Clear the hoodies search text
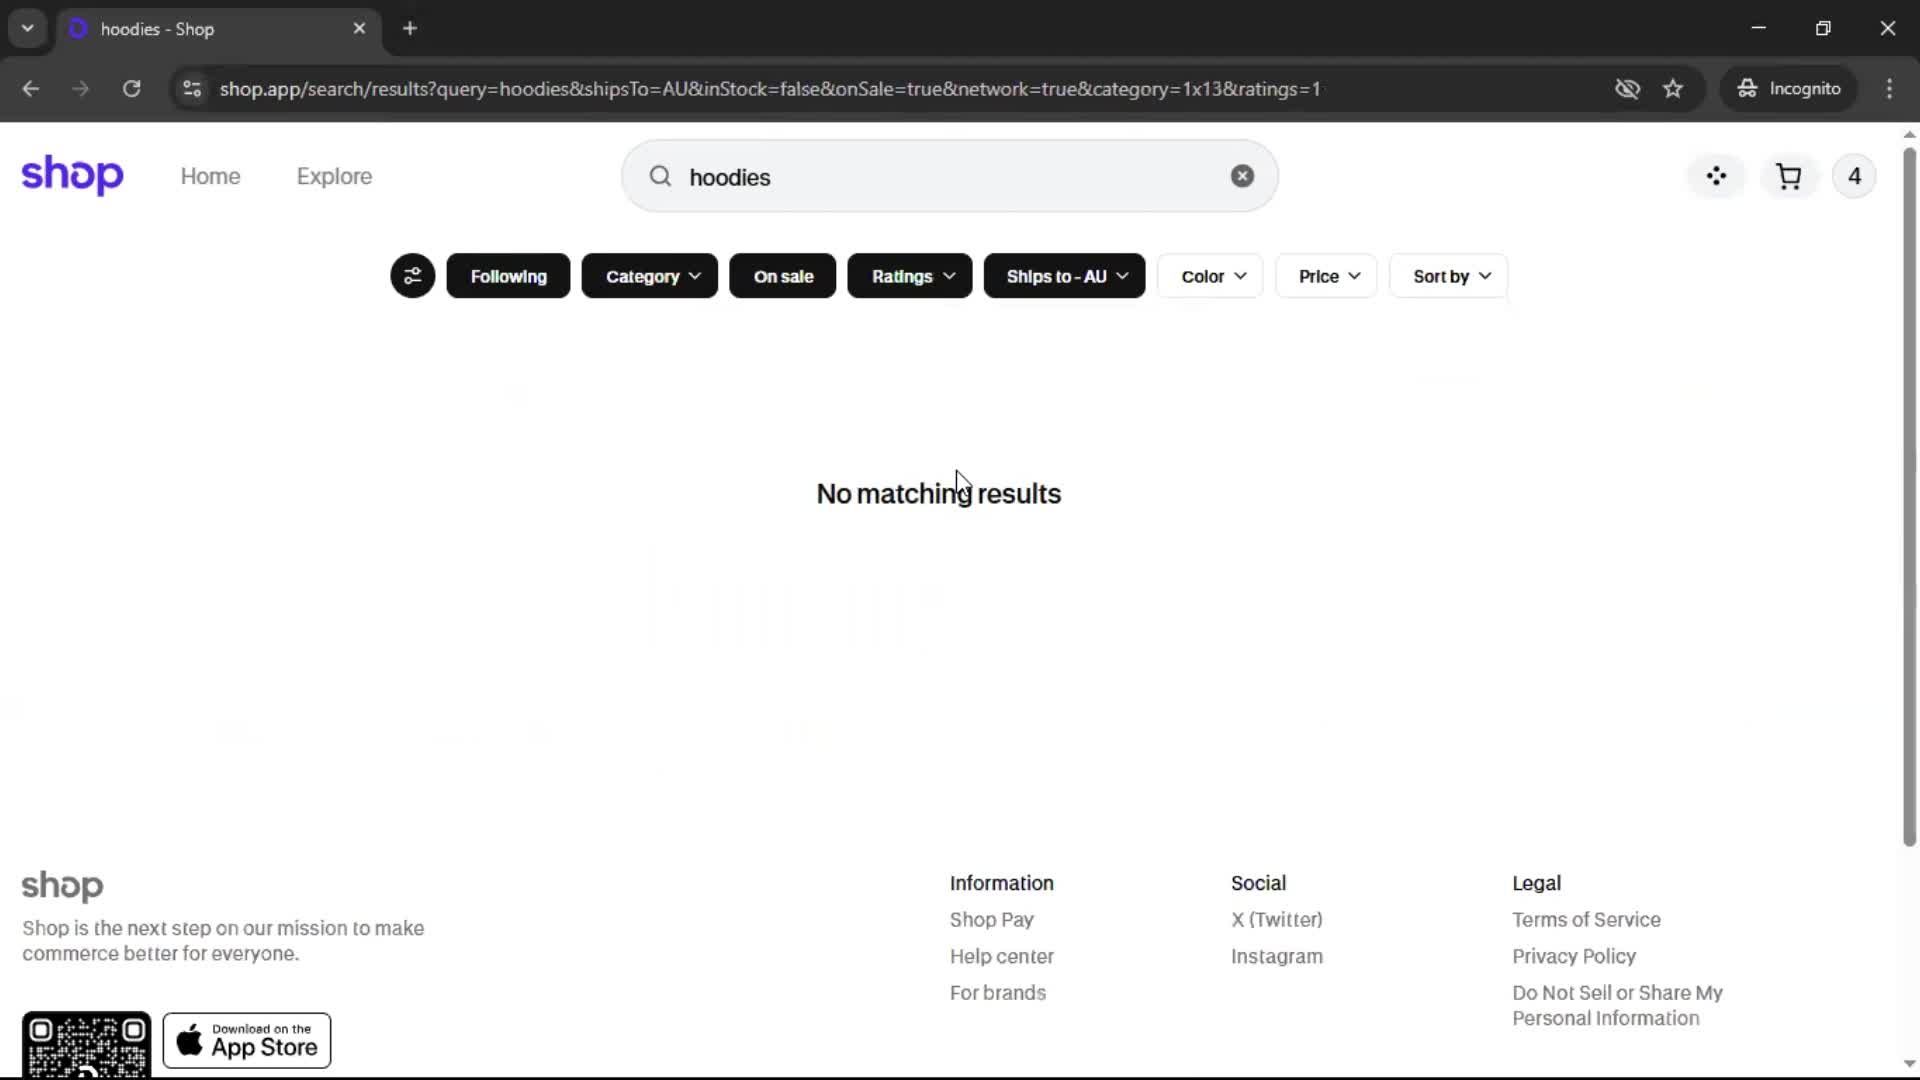 (1242, 176)
